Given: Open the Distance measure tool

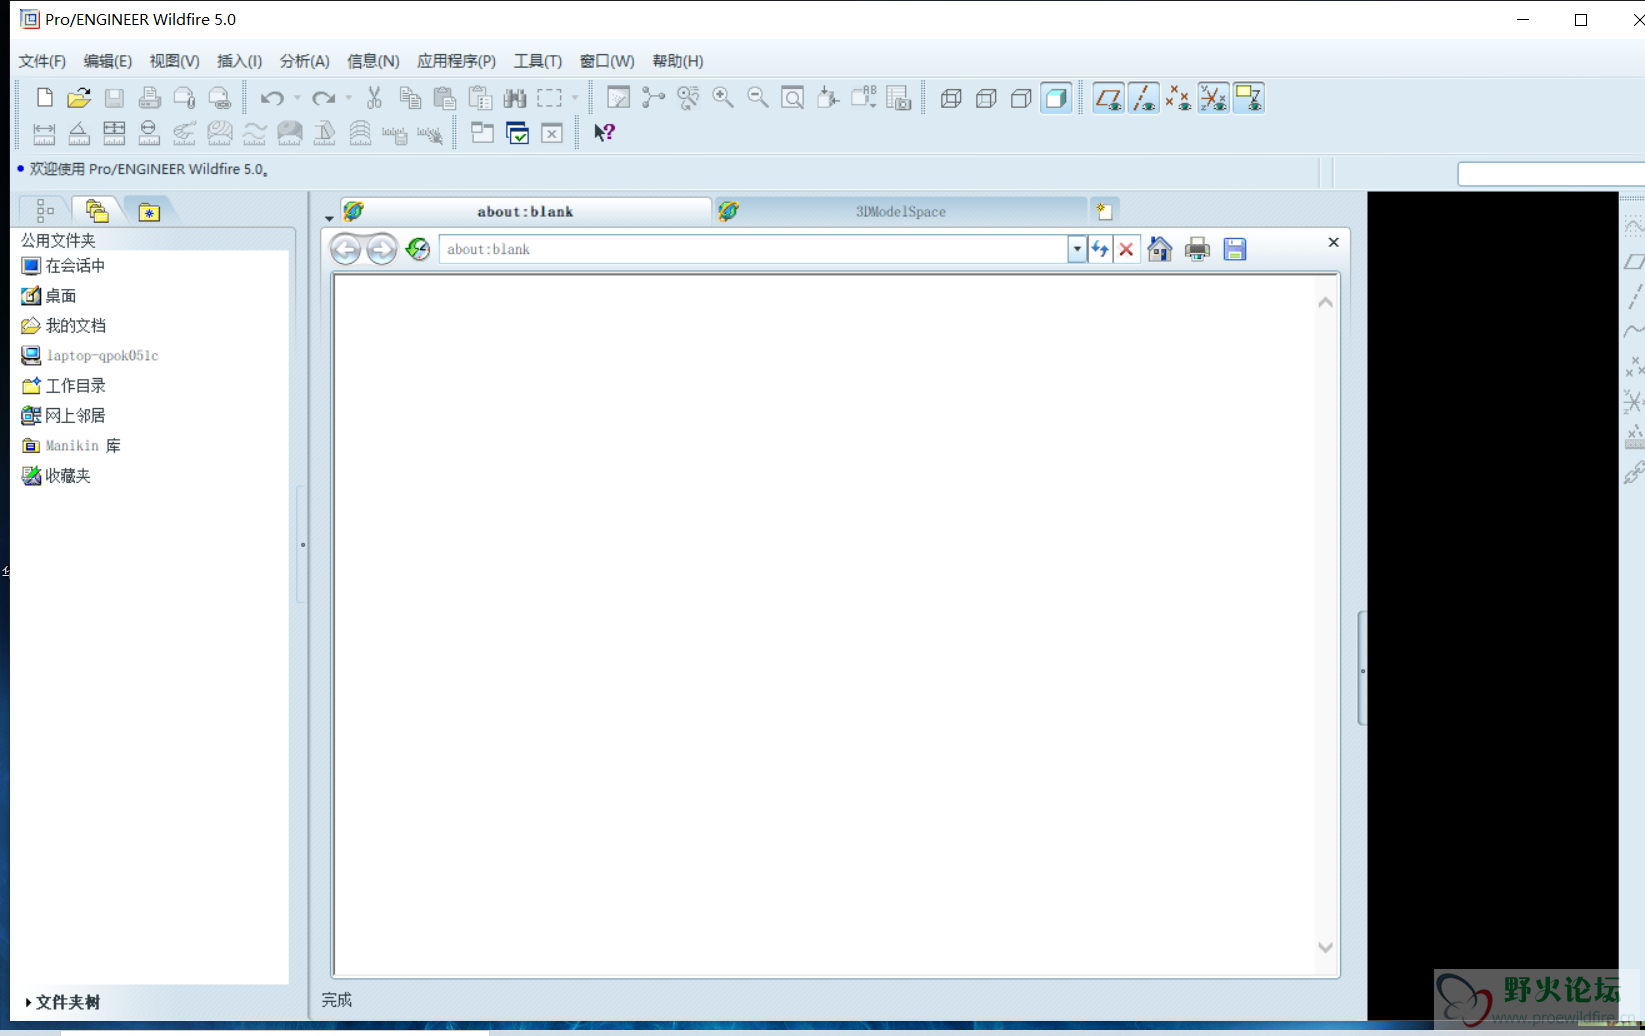Looking at the screenshot, I should coord(44,133).
